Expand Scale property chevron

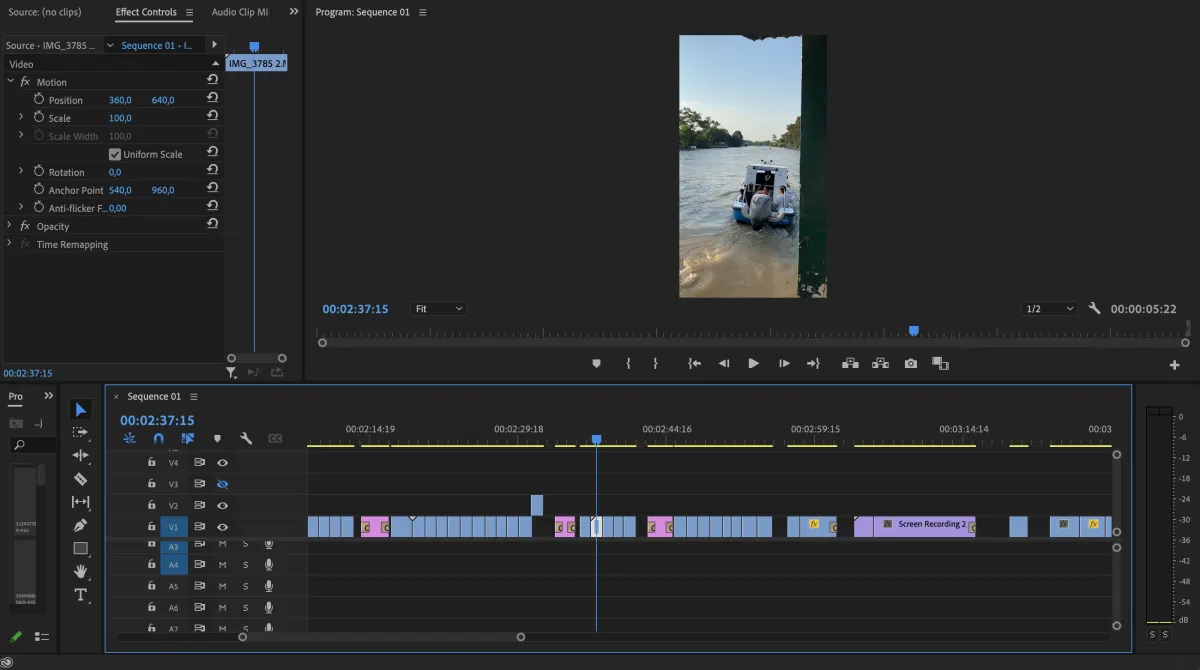[21, 117]
